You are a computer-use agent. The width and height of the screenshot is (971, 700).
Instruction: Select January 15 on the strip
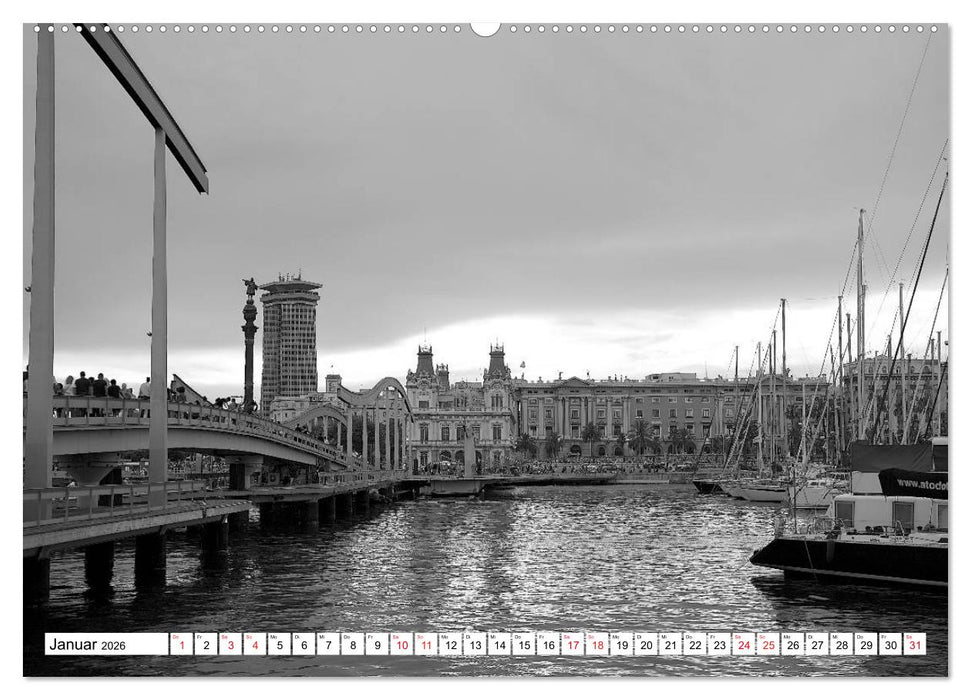[522, 644]
